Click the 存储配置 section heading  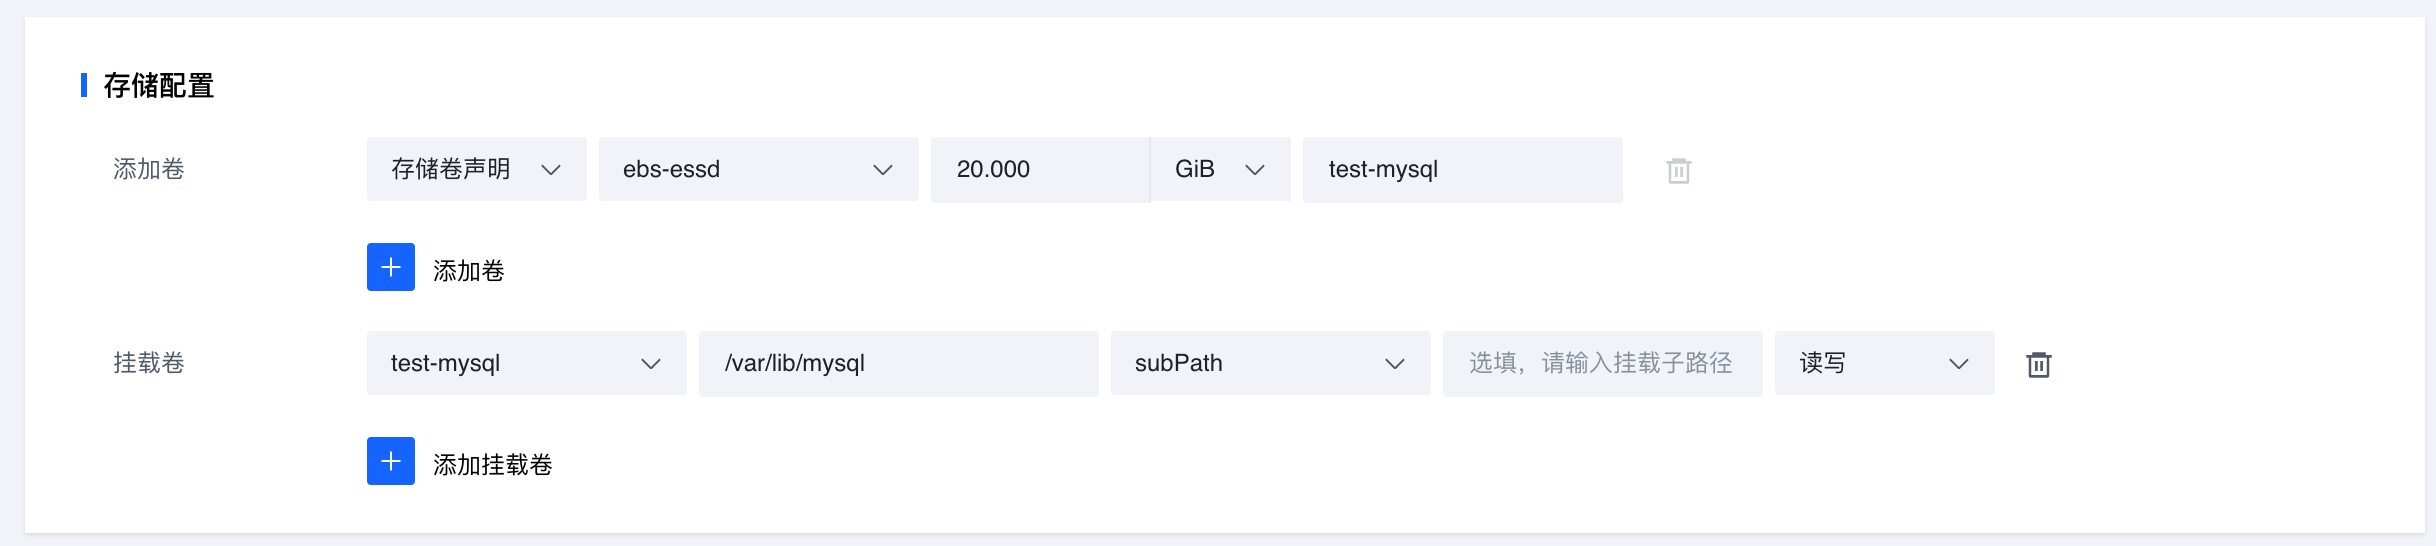pos(159,86)
